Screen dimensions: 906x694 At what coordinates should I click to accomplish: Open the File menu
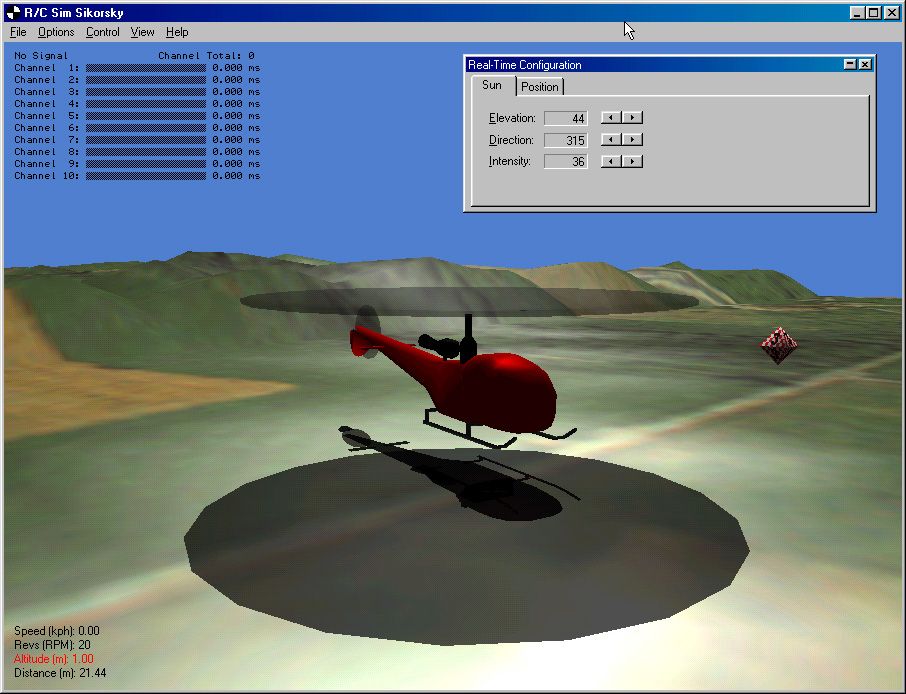coord(17,31)
